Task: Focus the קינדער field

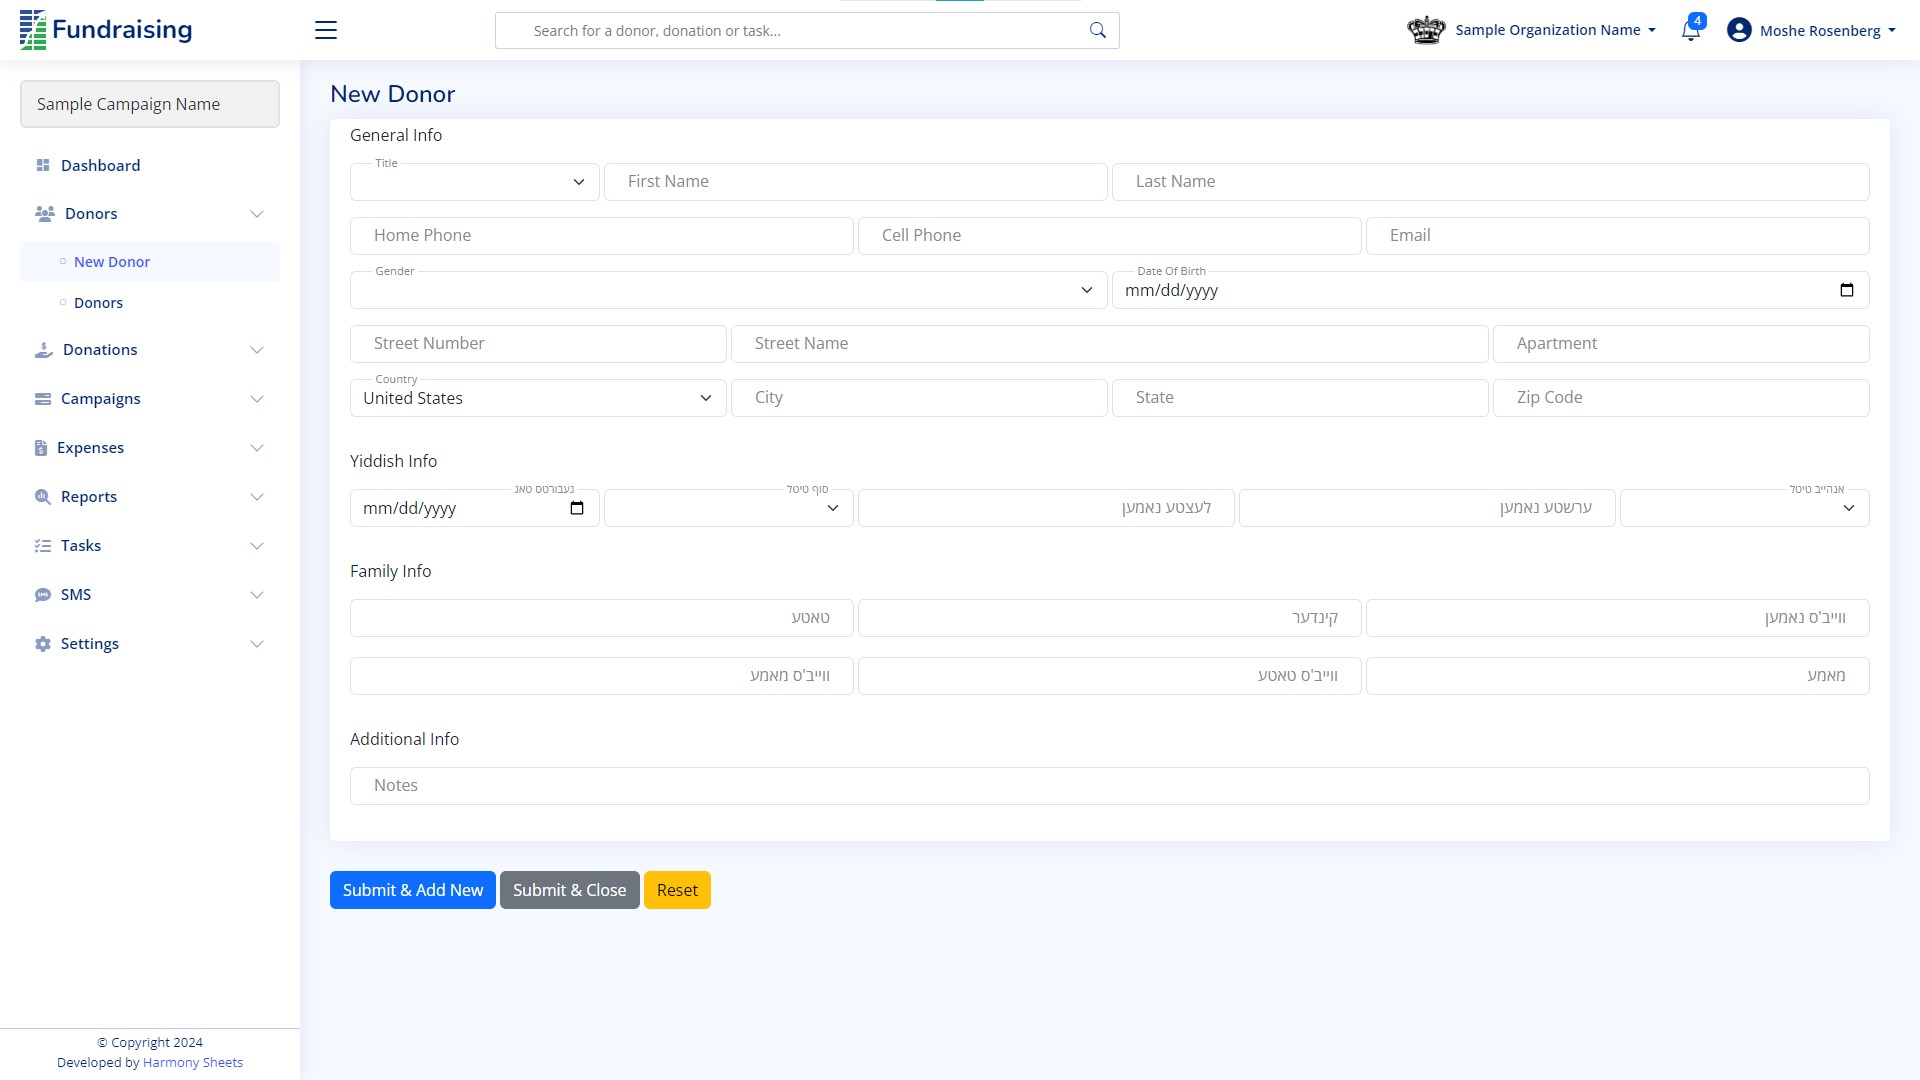Action: pos(1110,618)
